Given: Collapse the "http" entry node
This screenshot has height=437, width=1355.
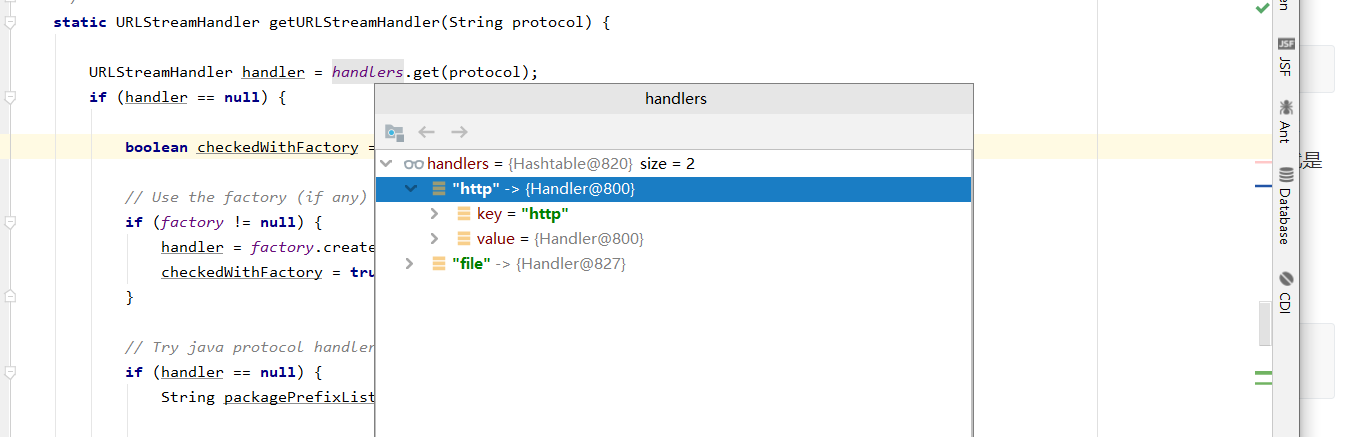Looking at the screenshot, I should click(410, 189).
